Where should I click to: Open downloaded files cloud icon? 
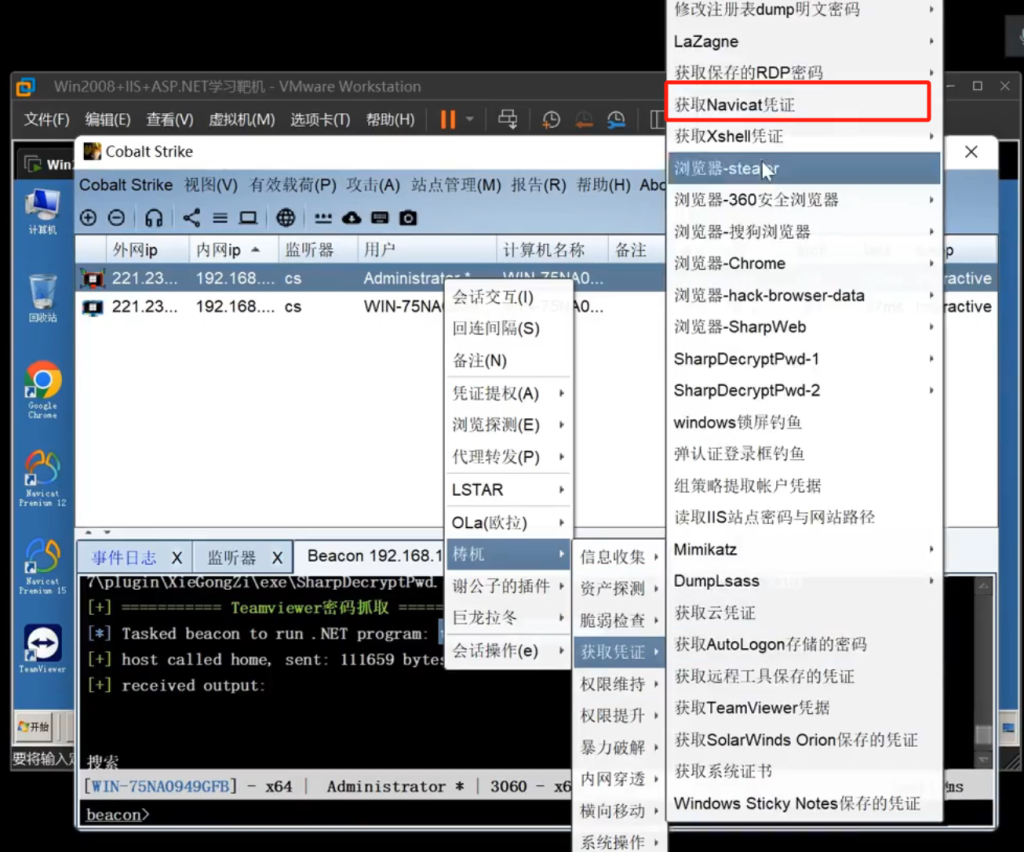[x=351, y=218]
